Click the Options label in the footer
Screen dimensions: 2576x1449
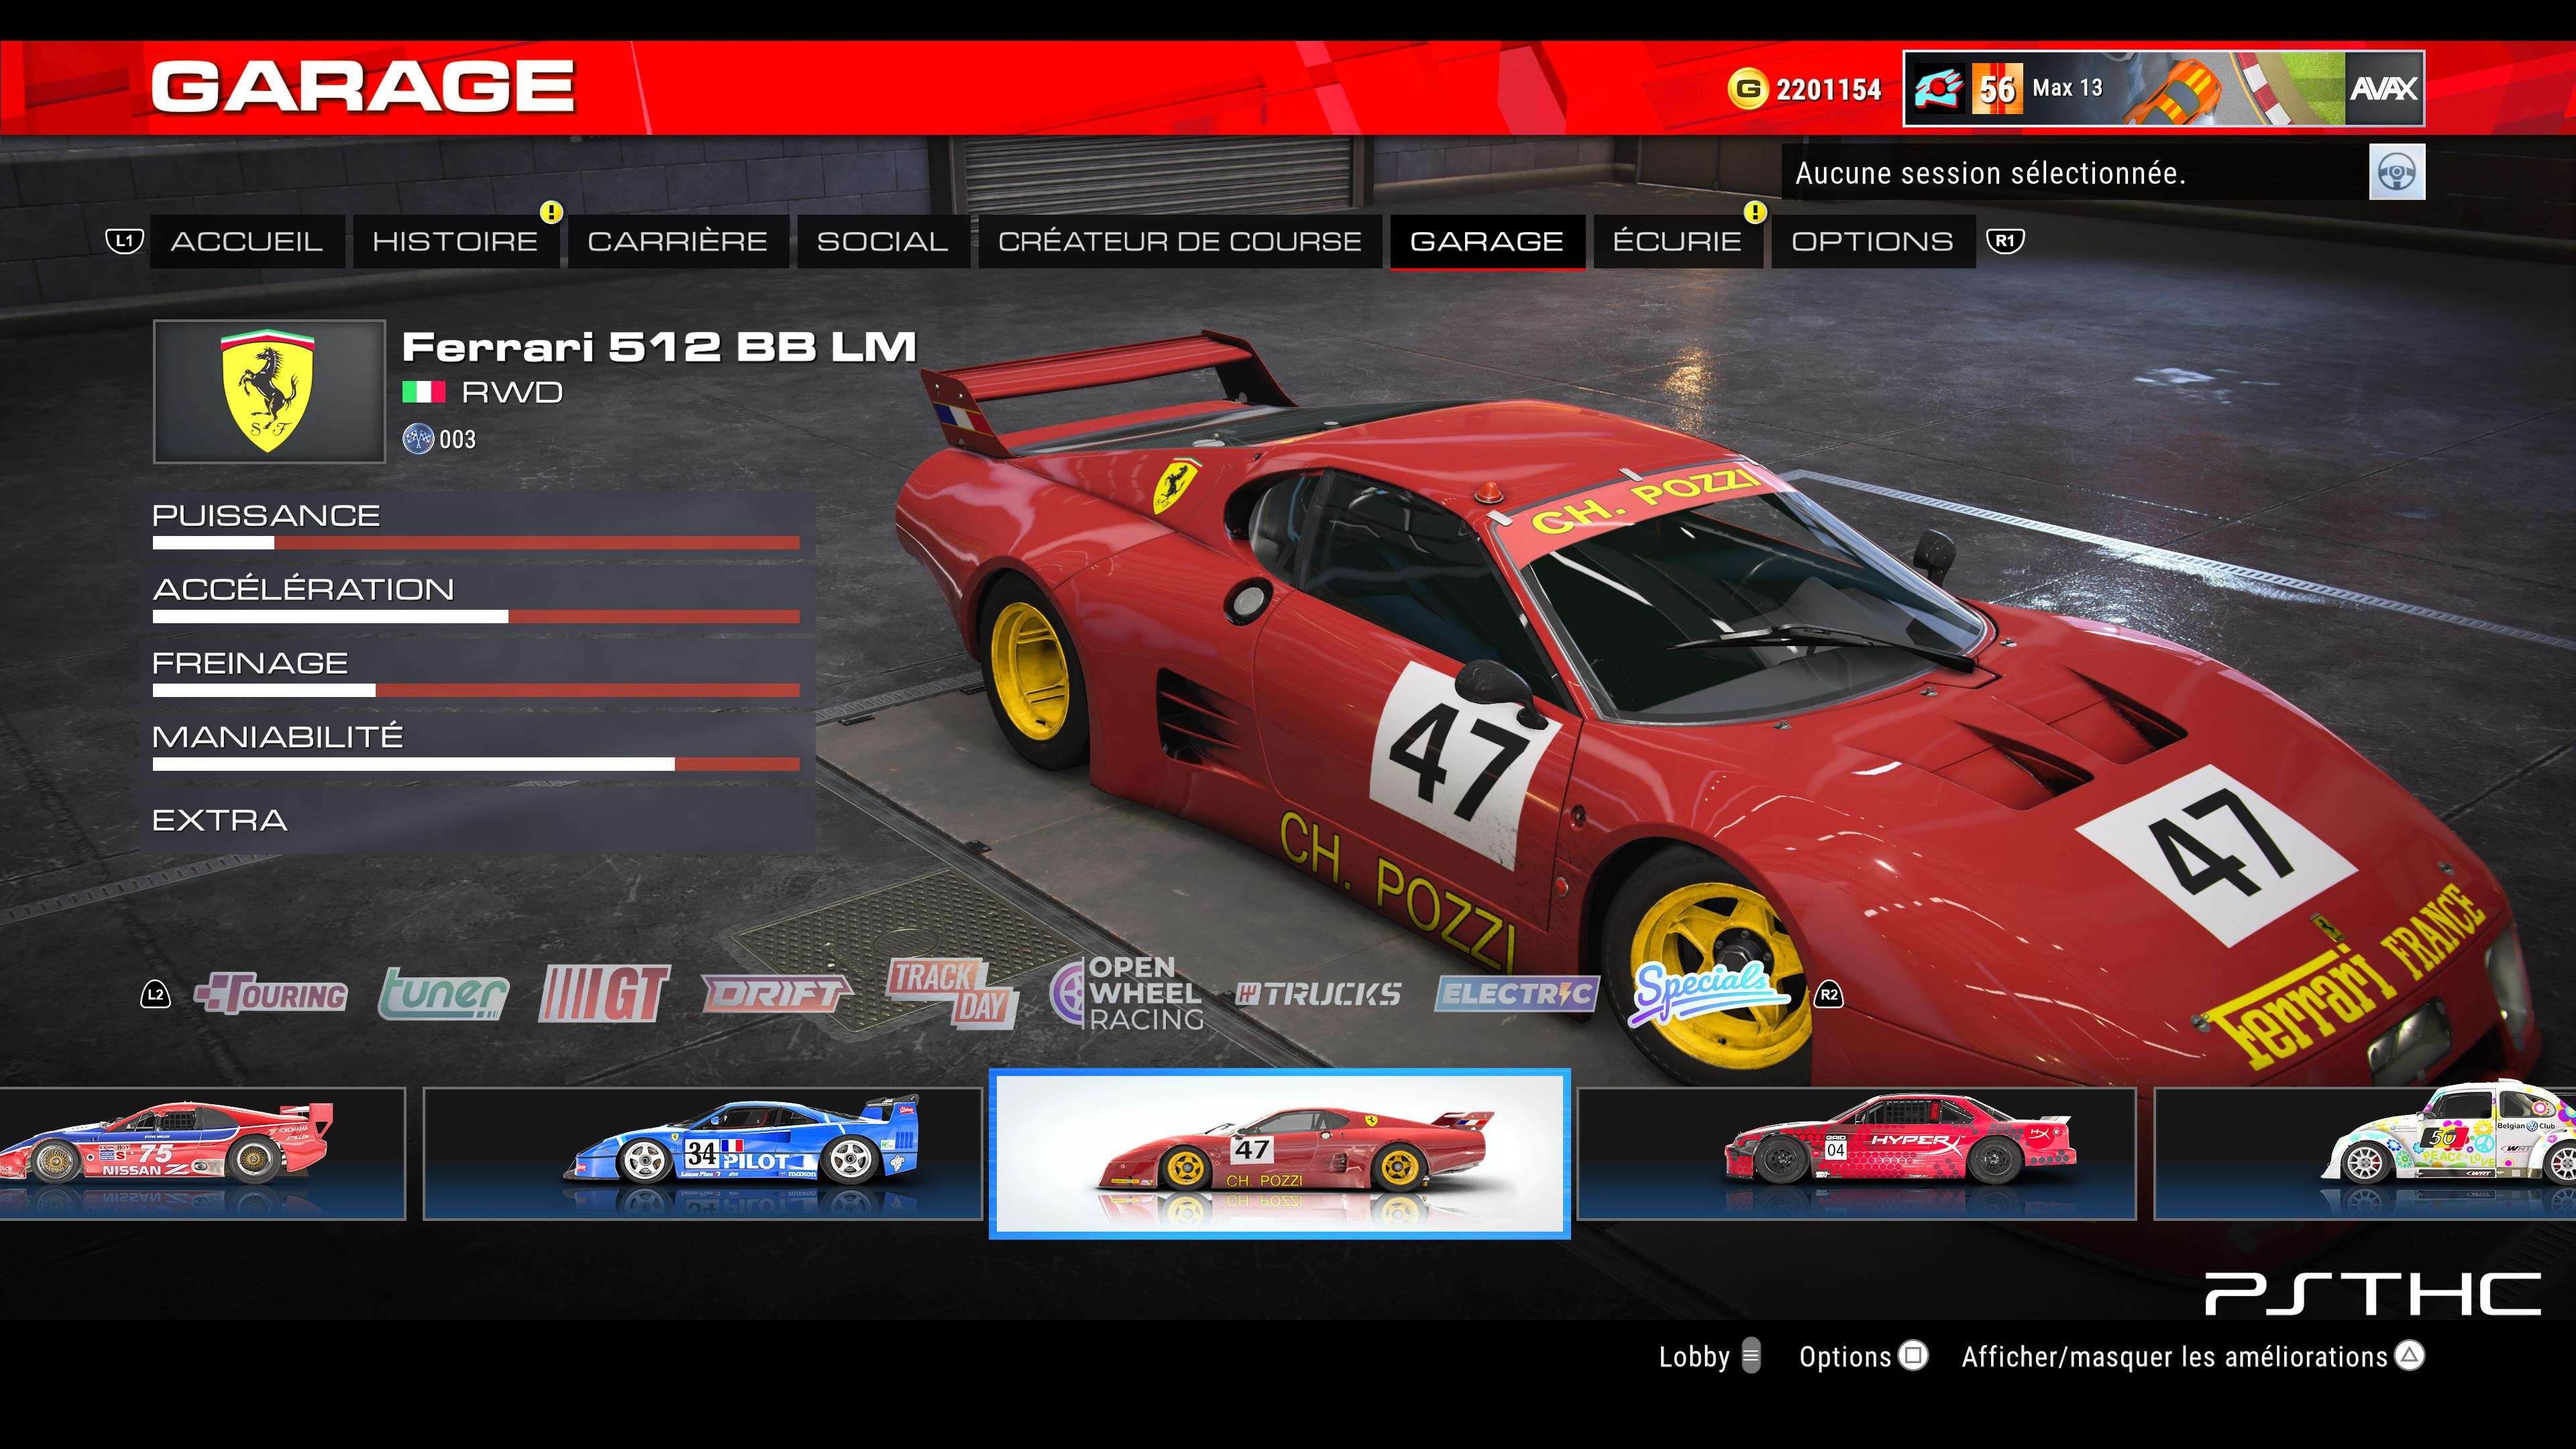1844,1357
